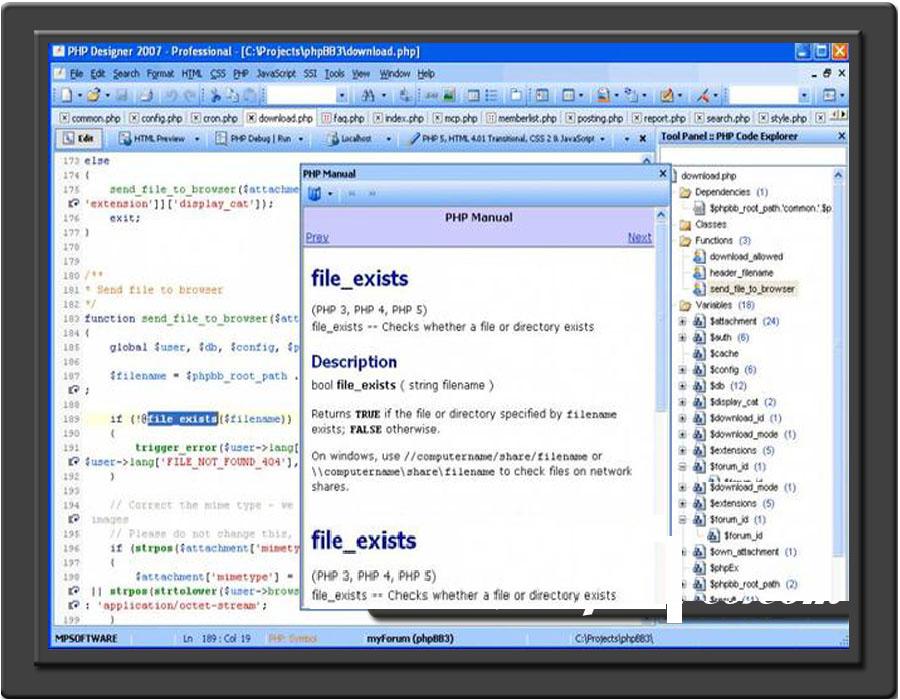Close the common.php tab with its x
The image size is (900, 700).
point(64,118)
